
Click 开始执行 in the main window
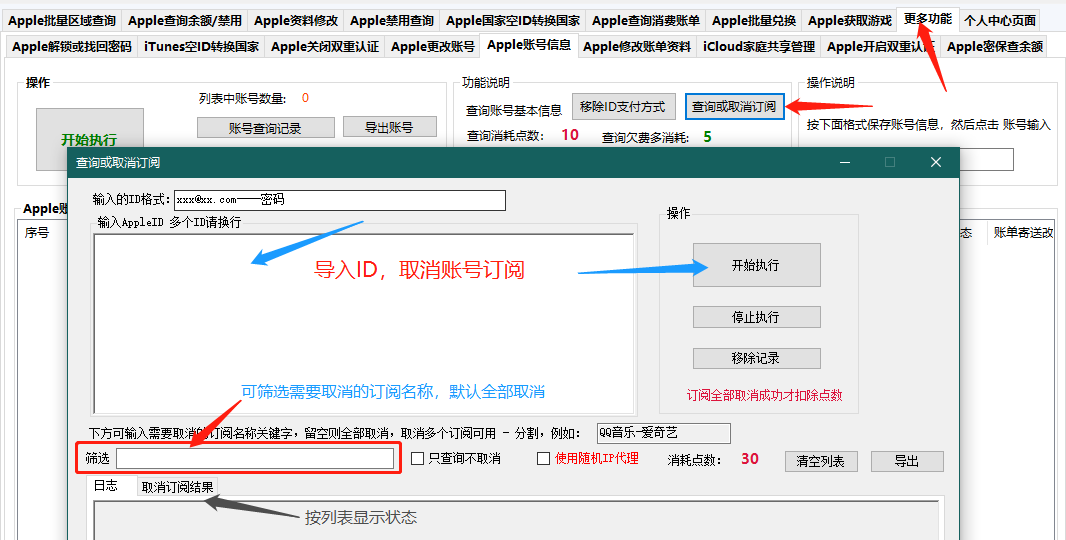click(90, 138)
